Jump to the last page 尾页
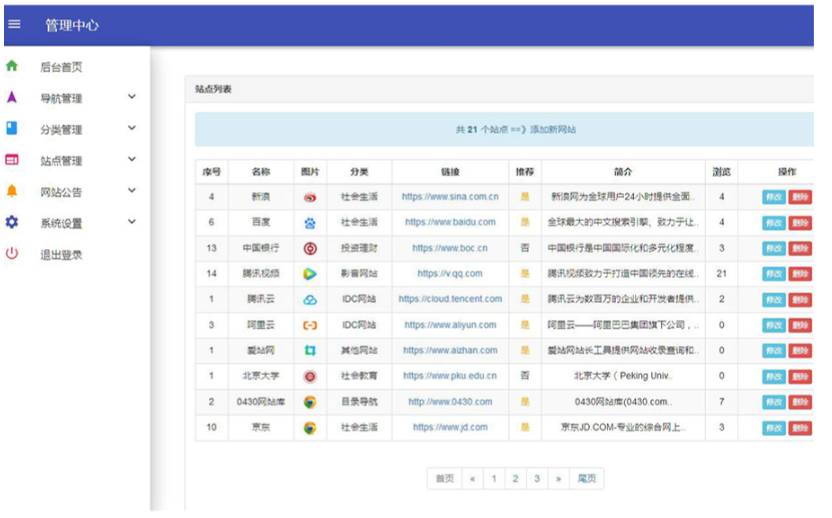 [587, 479]
